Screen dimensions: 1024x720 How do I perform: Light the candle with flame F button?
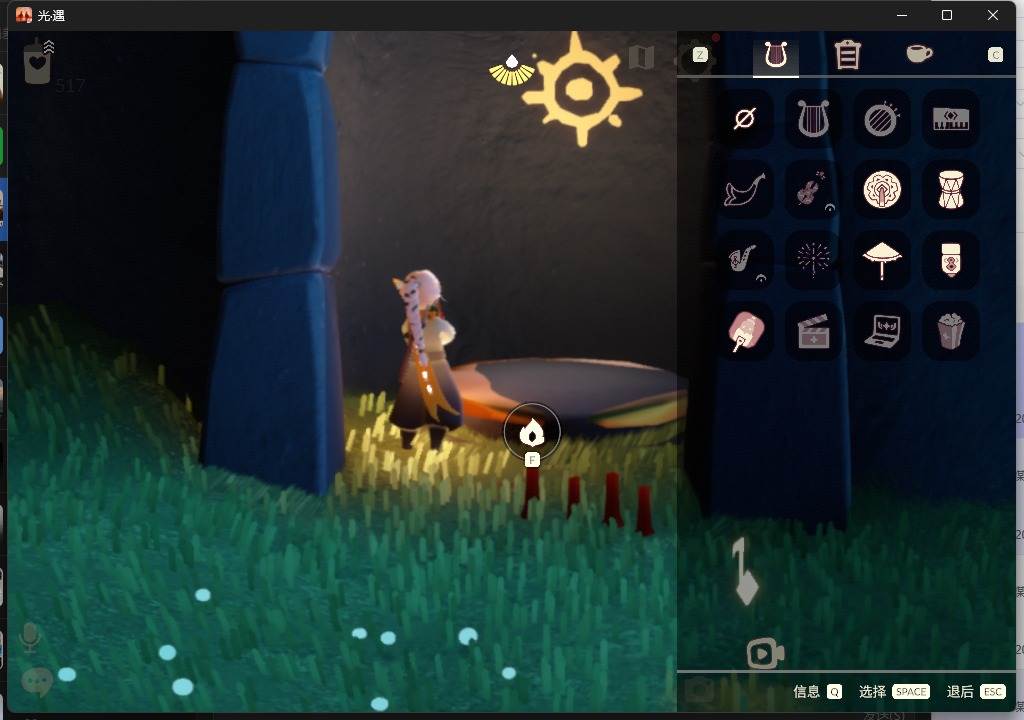[x=532, y=433]
